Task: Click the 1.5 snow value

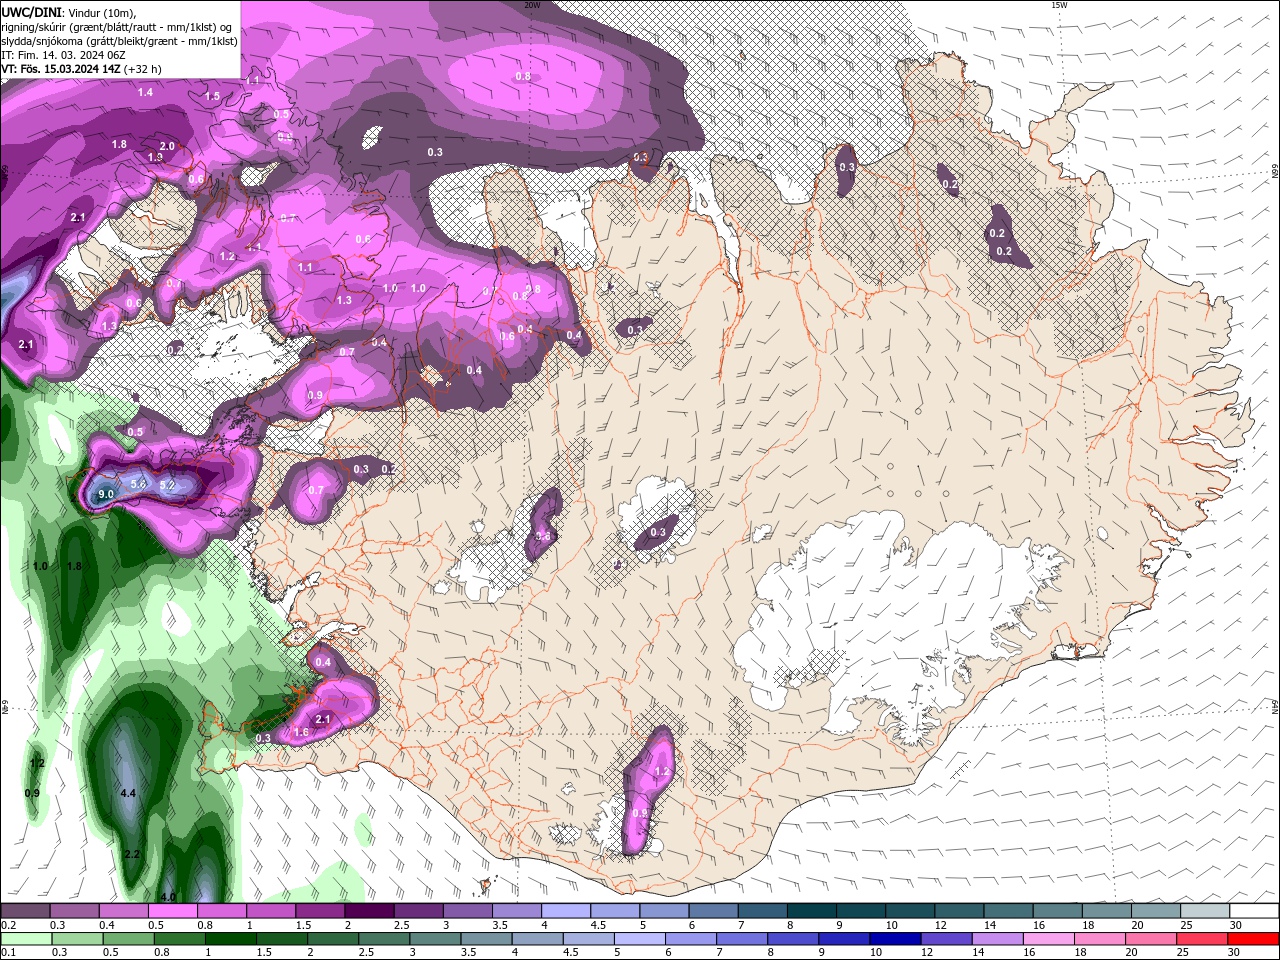Action: tap(212, 96)
